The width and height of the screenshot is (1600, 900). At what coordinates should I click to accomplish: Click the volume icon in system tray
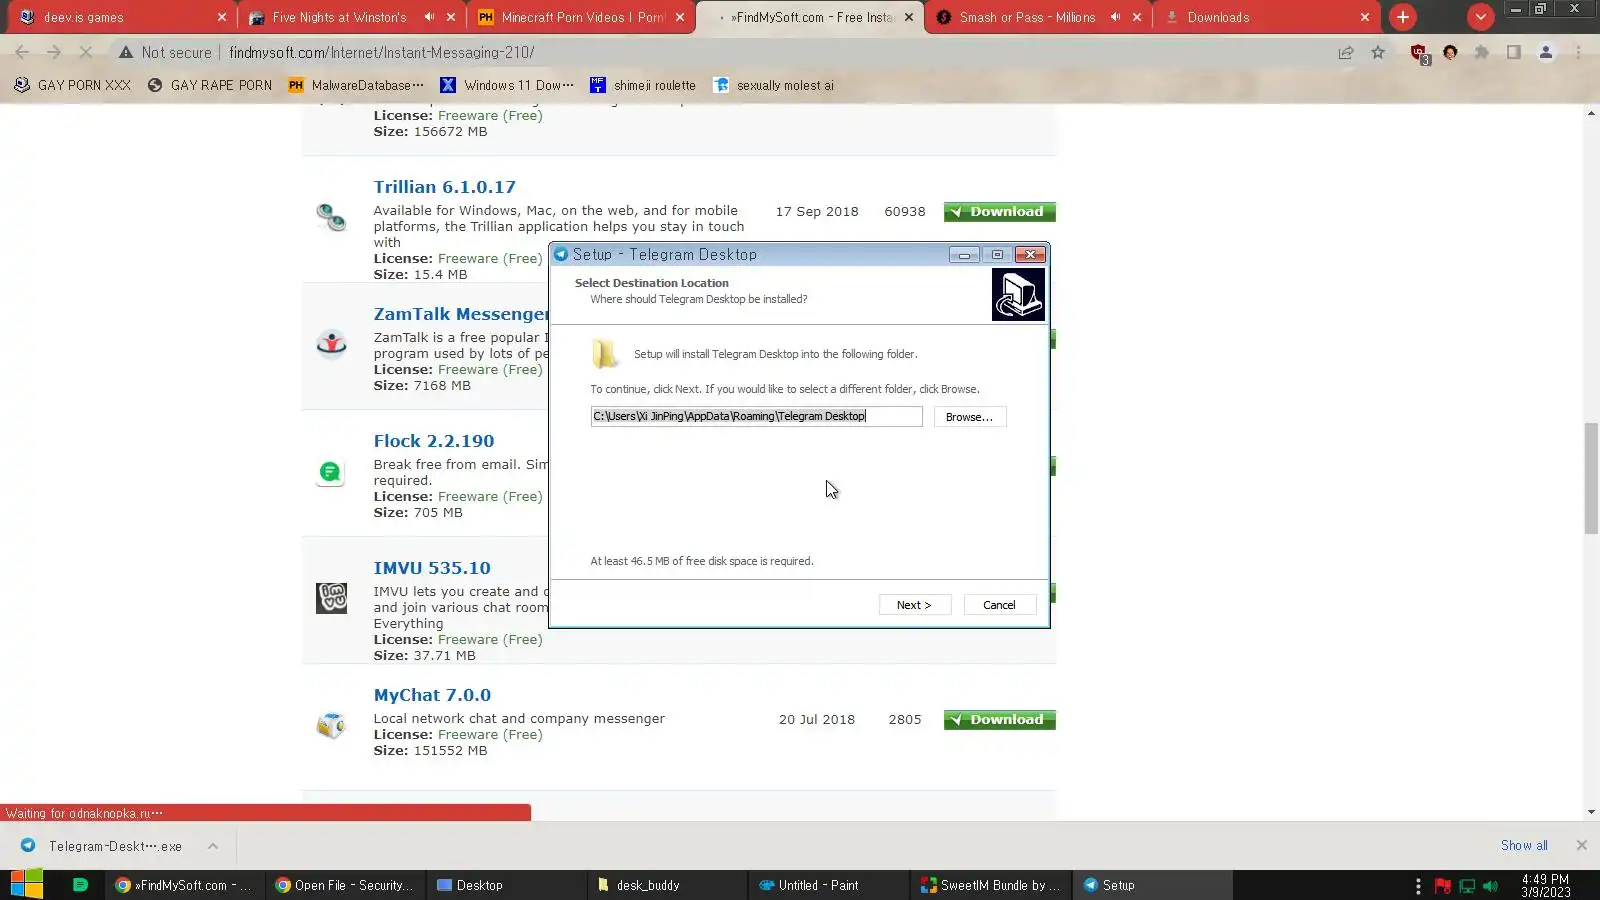click(x=1491, y=886)
